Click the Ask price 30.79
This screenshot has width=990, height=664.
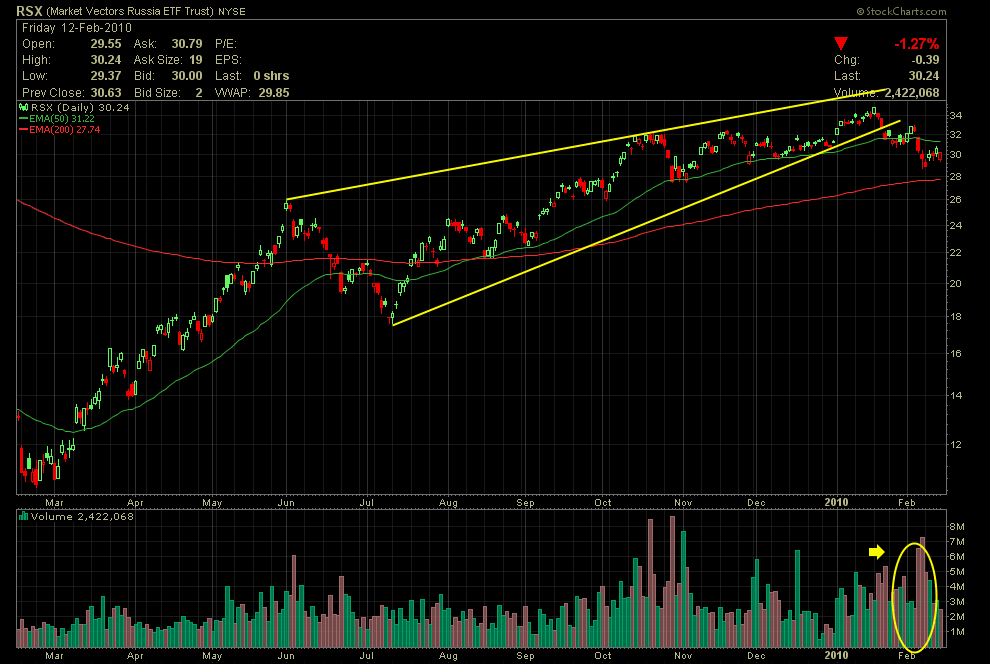click(x=187, y=44)
